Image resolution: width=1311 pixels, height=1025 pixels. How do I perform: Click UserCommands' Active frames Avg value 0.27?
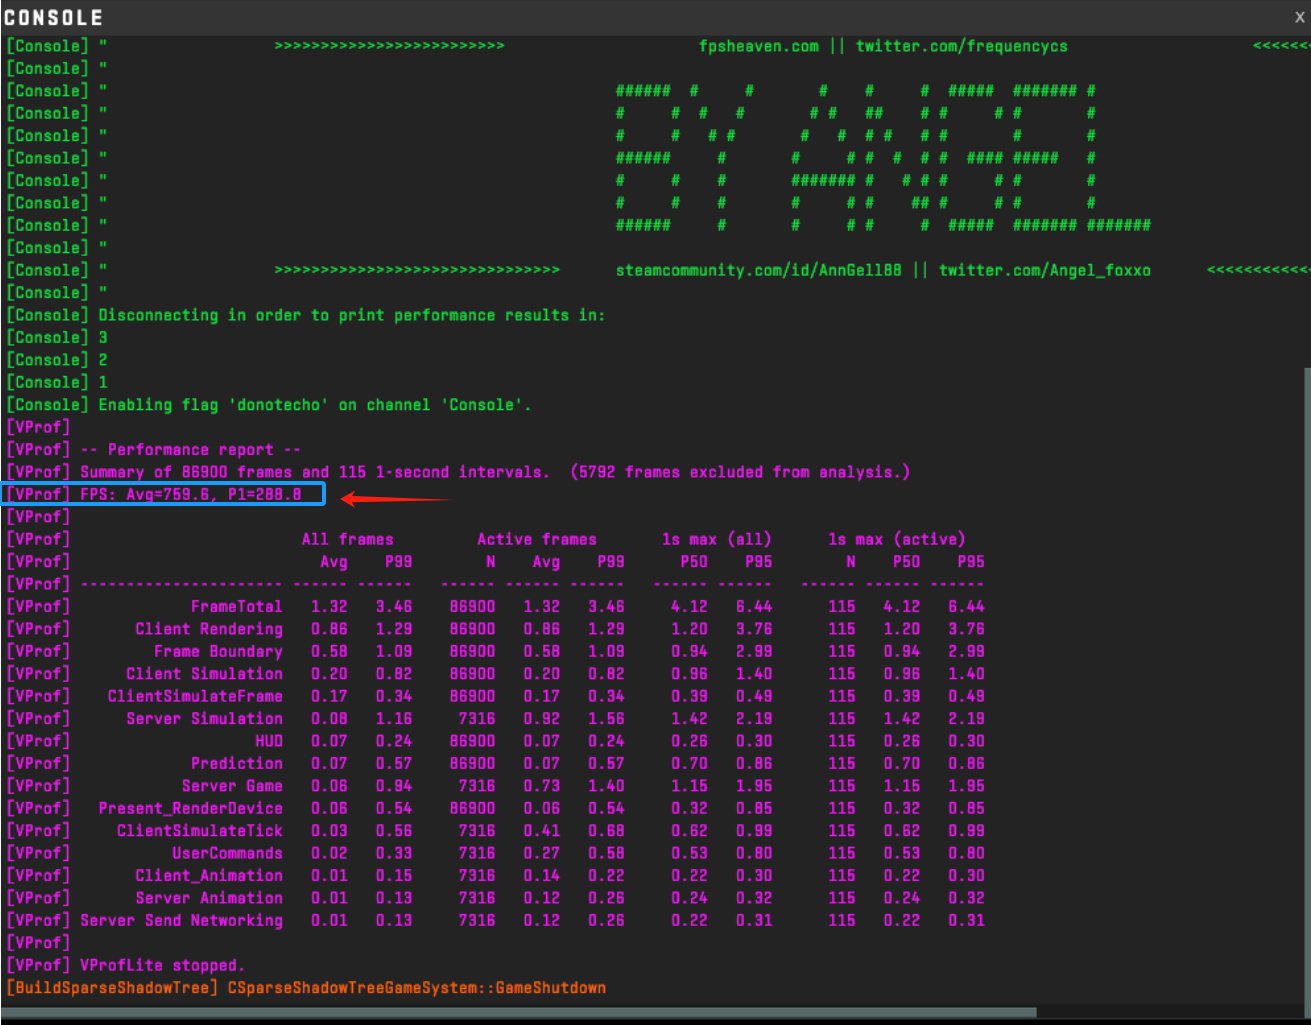pos(541,853)
